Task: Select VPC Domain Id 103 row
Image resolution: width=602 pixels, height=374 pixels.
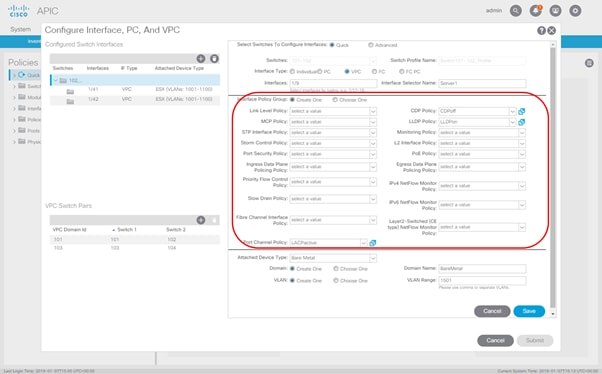Action: pyautogui.click(x=134, y=248)
